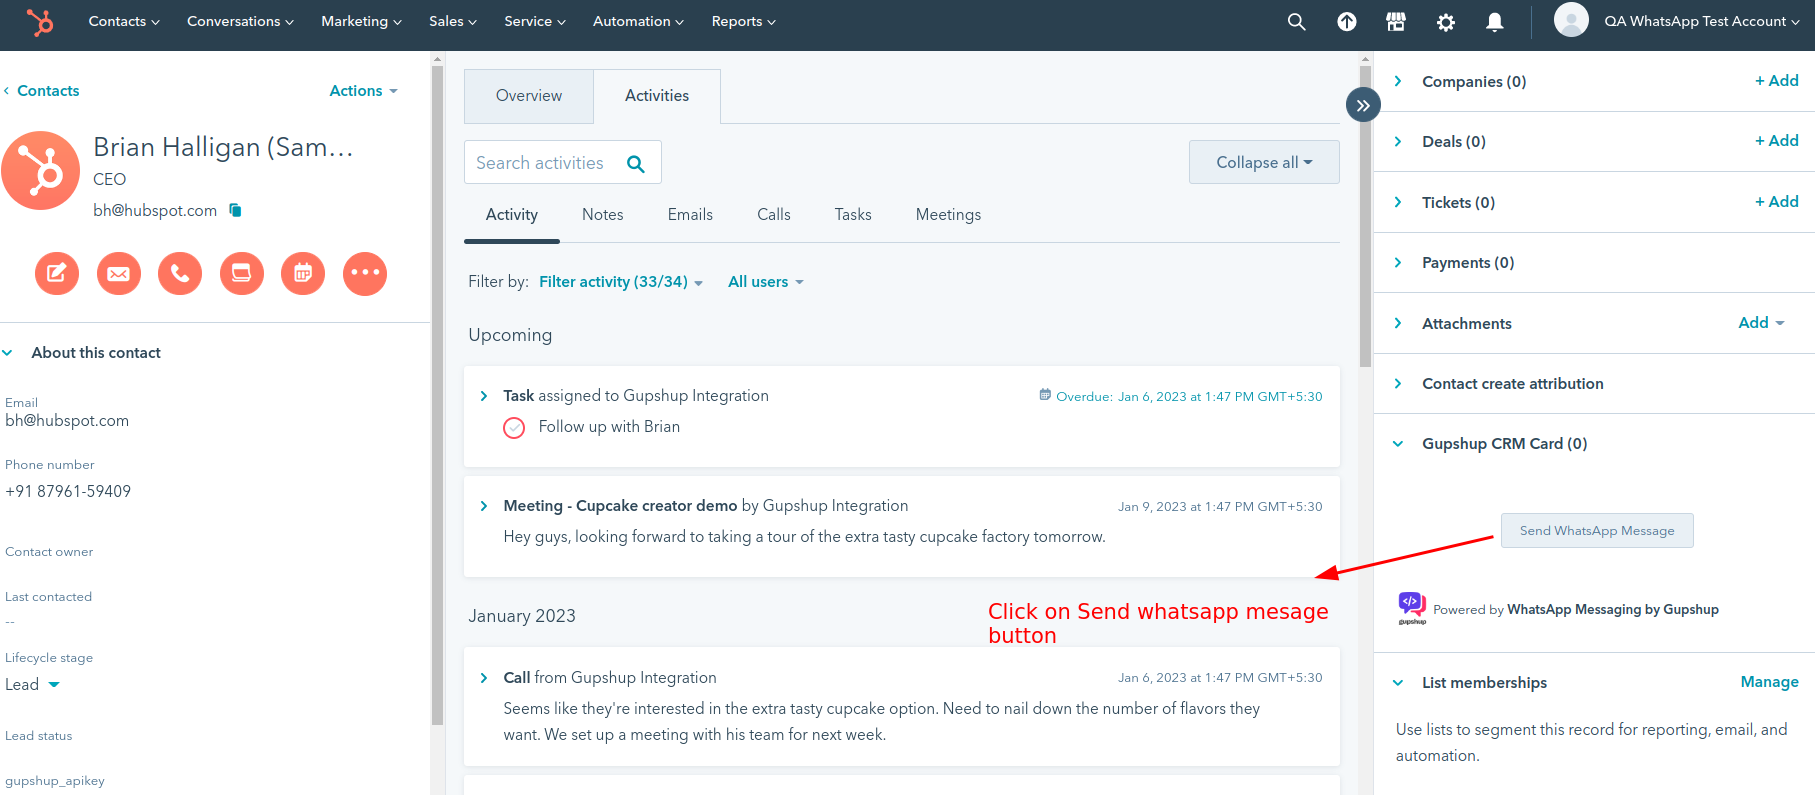Open the Lifecycle stage Lead dropdown
Viewport: 1815px width, 795px height.
tap(33, 685)
